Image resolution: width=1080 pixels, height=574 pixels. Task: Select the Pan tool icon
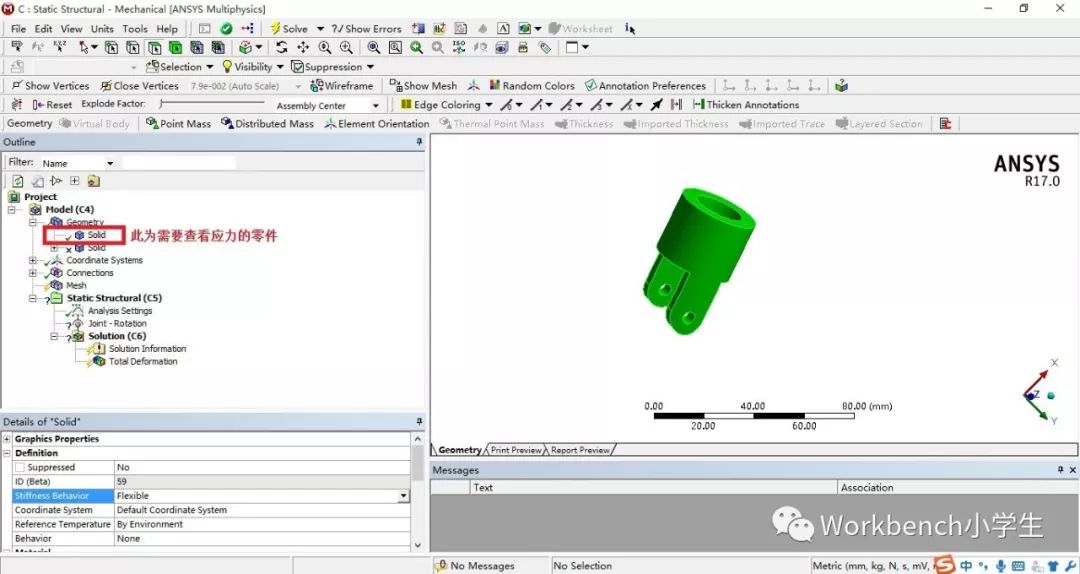[303, 48]
